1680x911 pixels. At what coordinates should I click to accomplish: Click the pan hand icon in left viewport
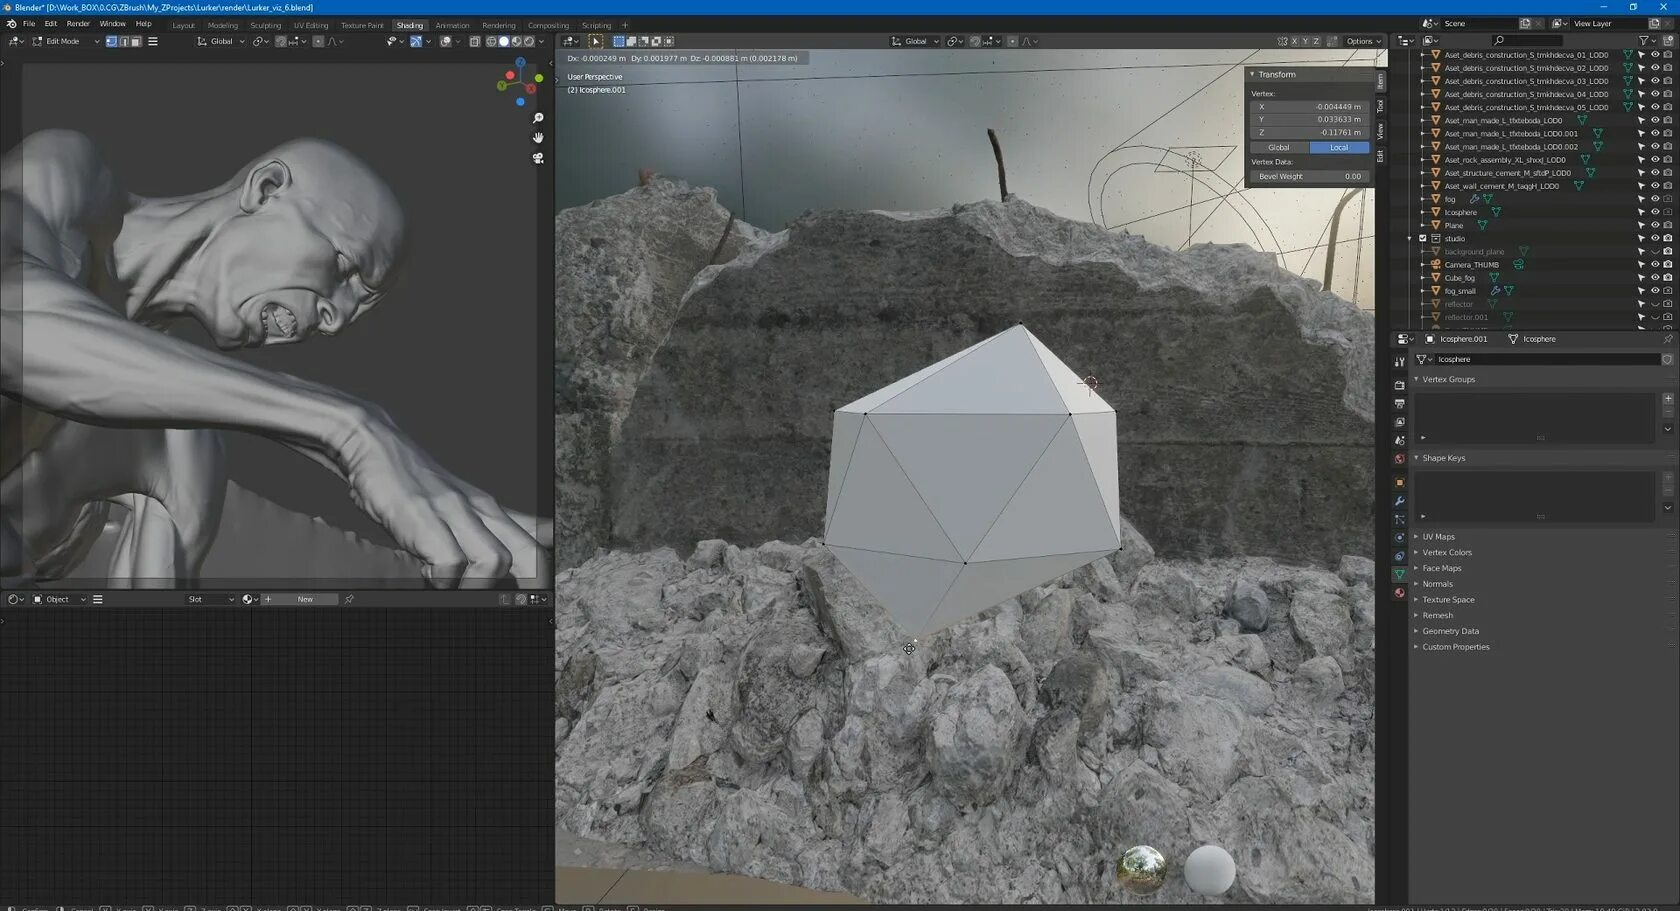538,138
